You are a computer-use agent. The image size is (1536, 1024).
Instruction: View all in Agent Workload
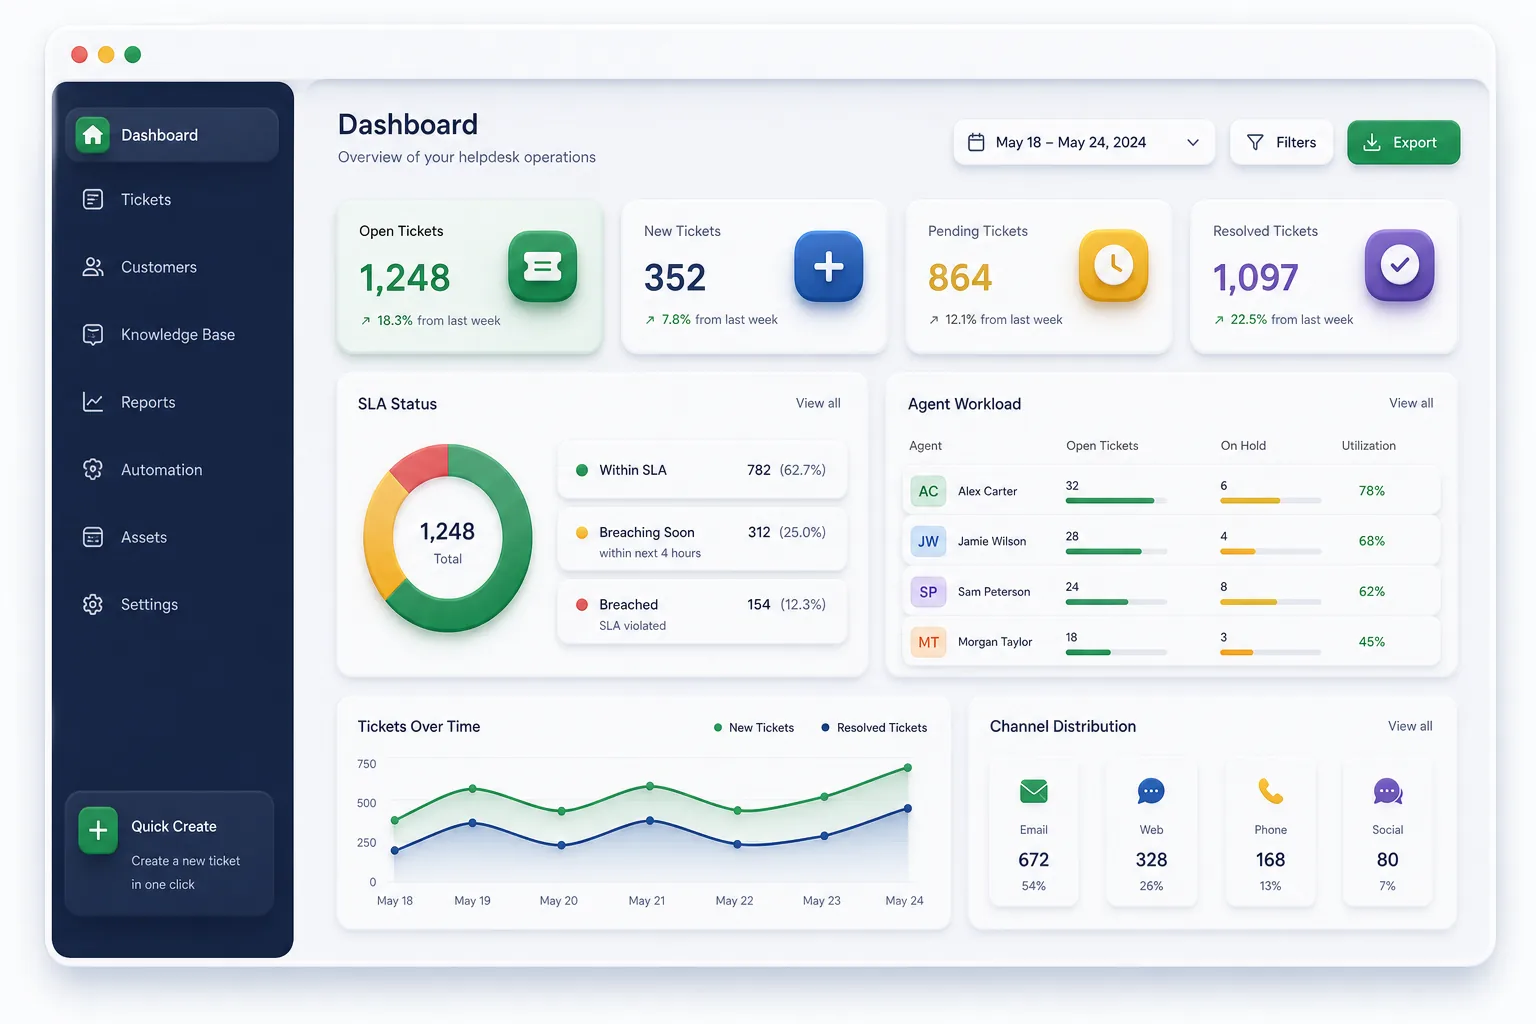pyautogui.click(x=1411, y=403)
